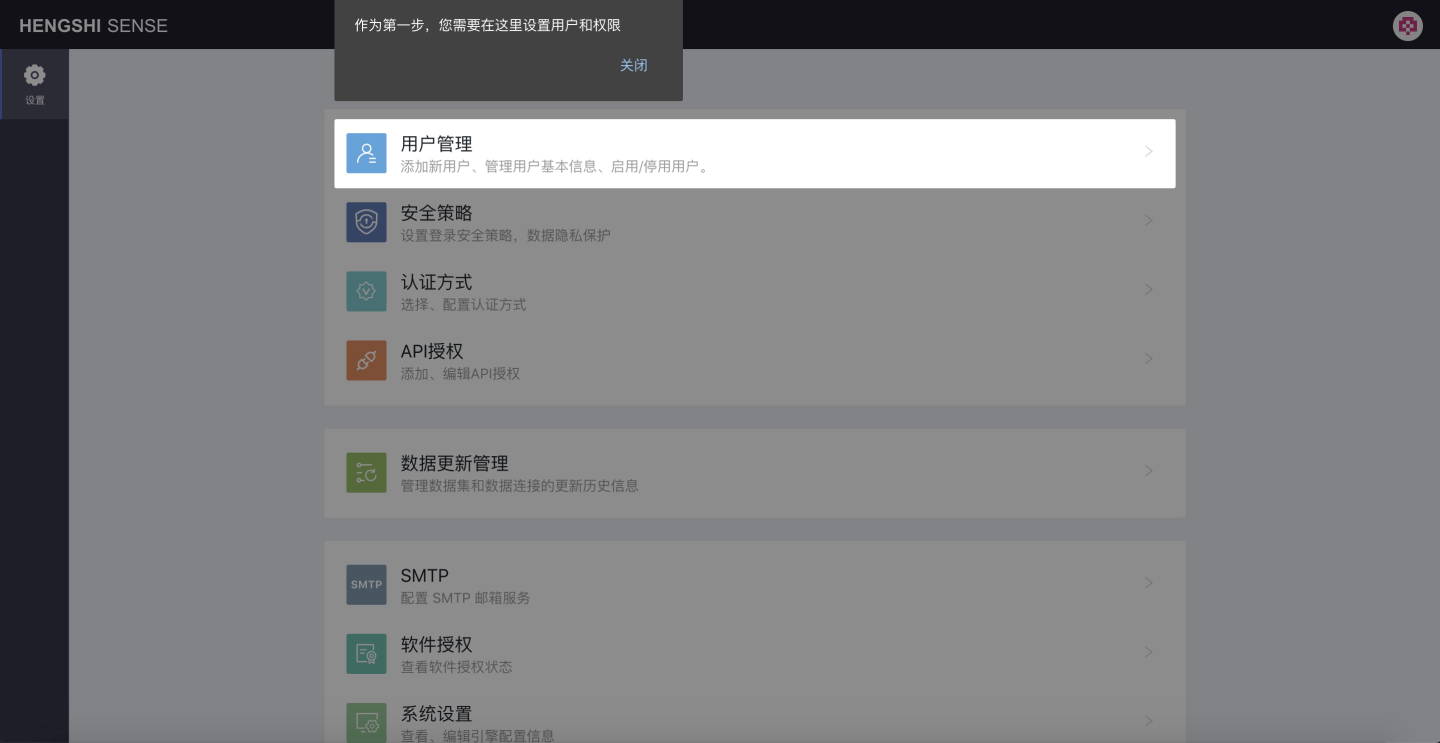Click the Security Policy (安全策略) shield icon
1440x743 pixels.
[x=366, y=222]
